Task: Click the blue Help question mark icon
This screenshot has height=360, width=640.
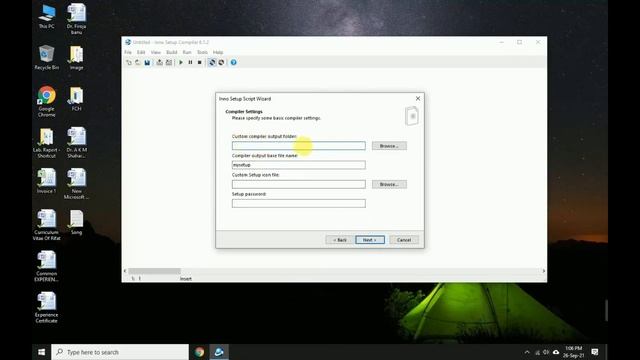Action: [233, 62]
